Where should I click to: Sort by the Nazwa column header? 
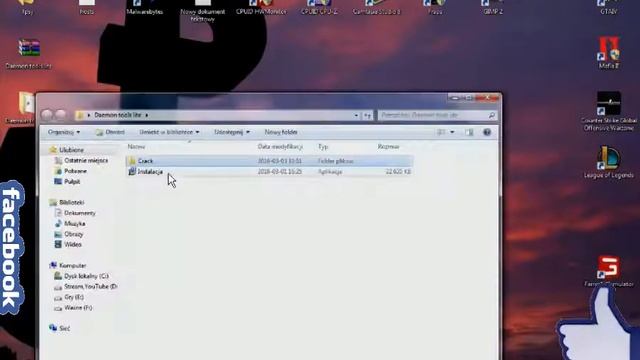coord(136,147)
